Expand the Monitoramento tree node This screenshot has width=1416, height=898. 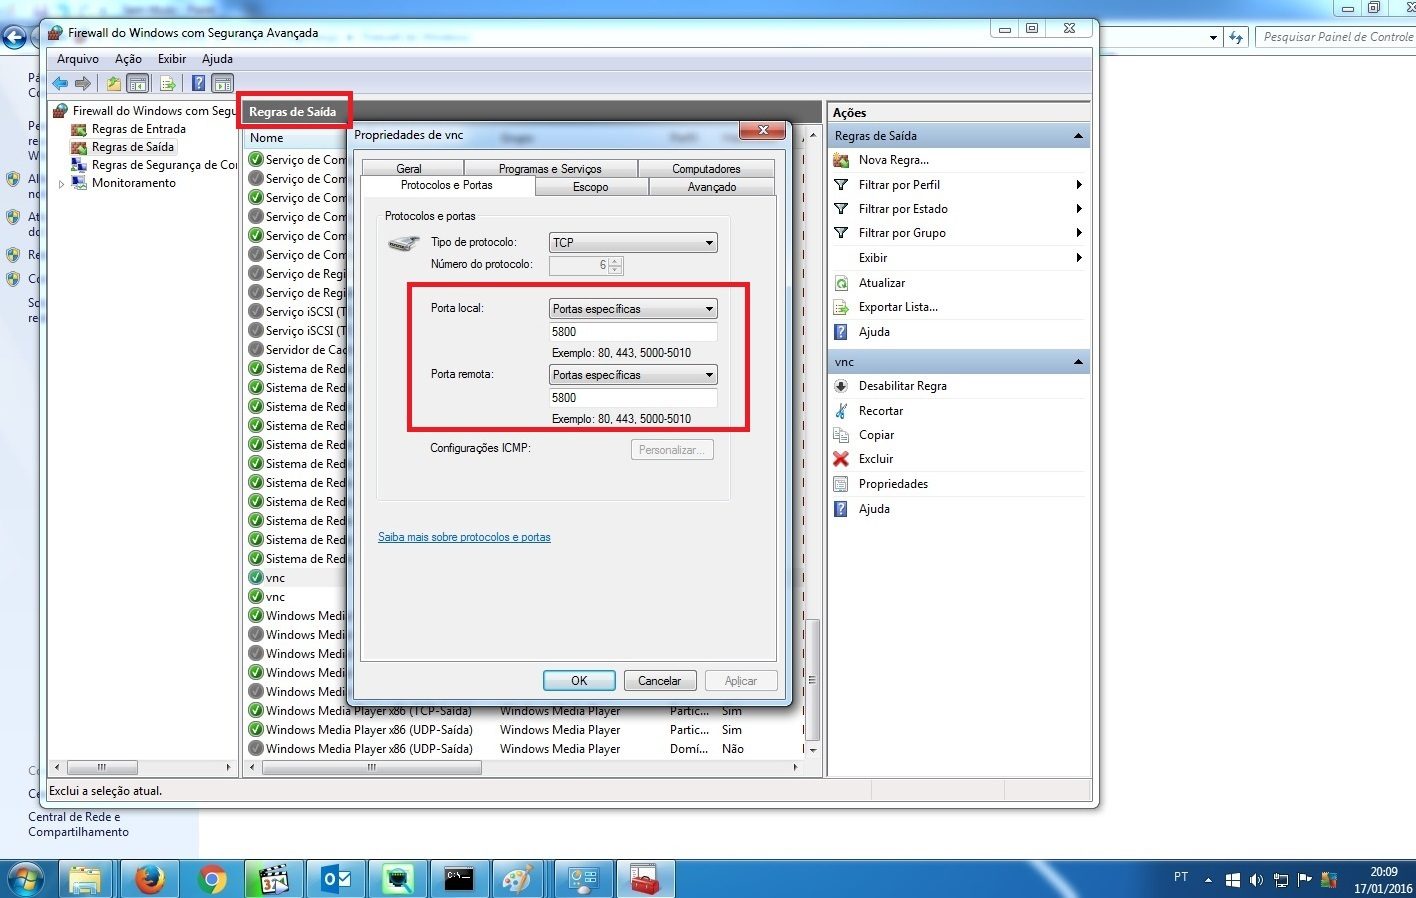point(62,184)
